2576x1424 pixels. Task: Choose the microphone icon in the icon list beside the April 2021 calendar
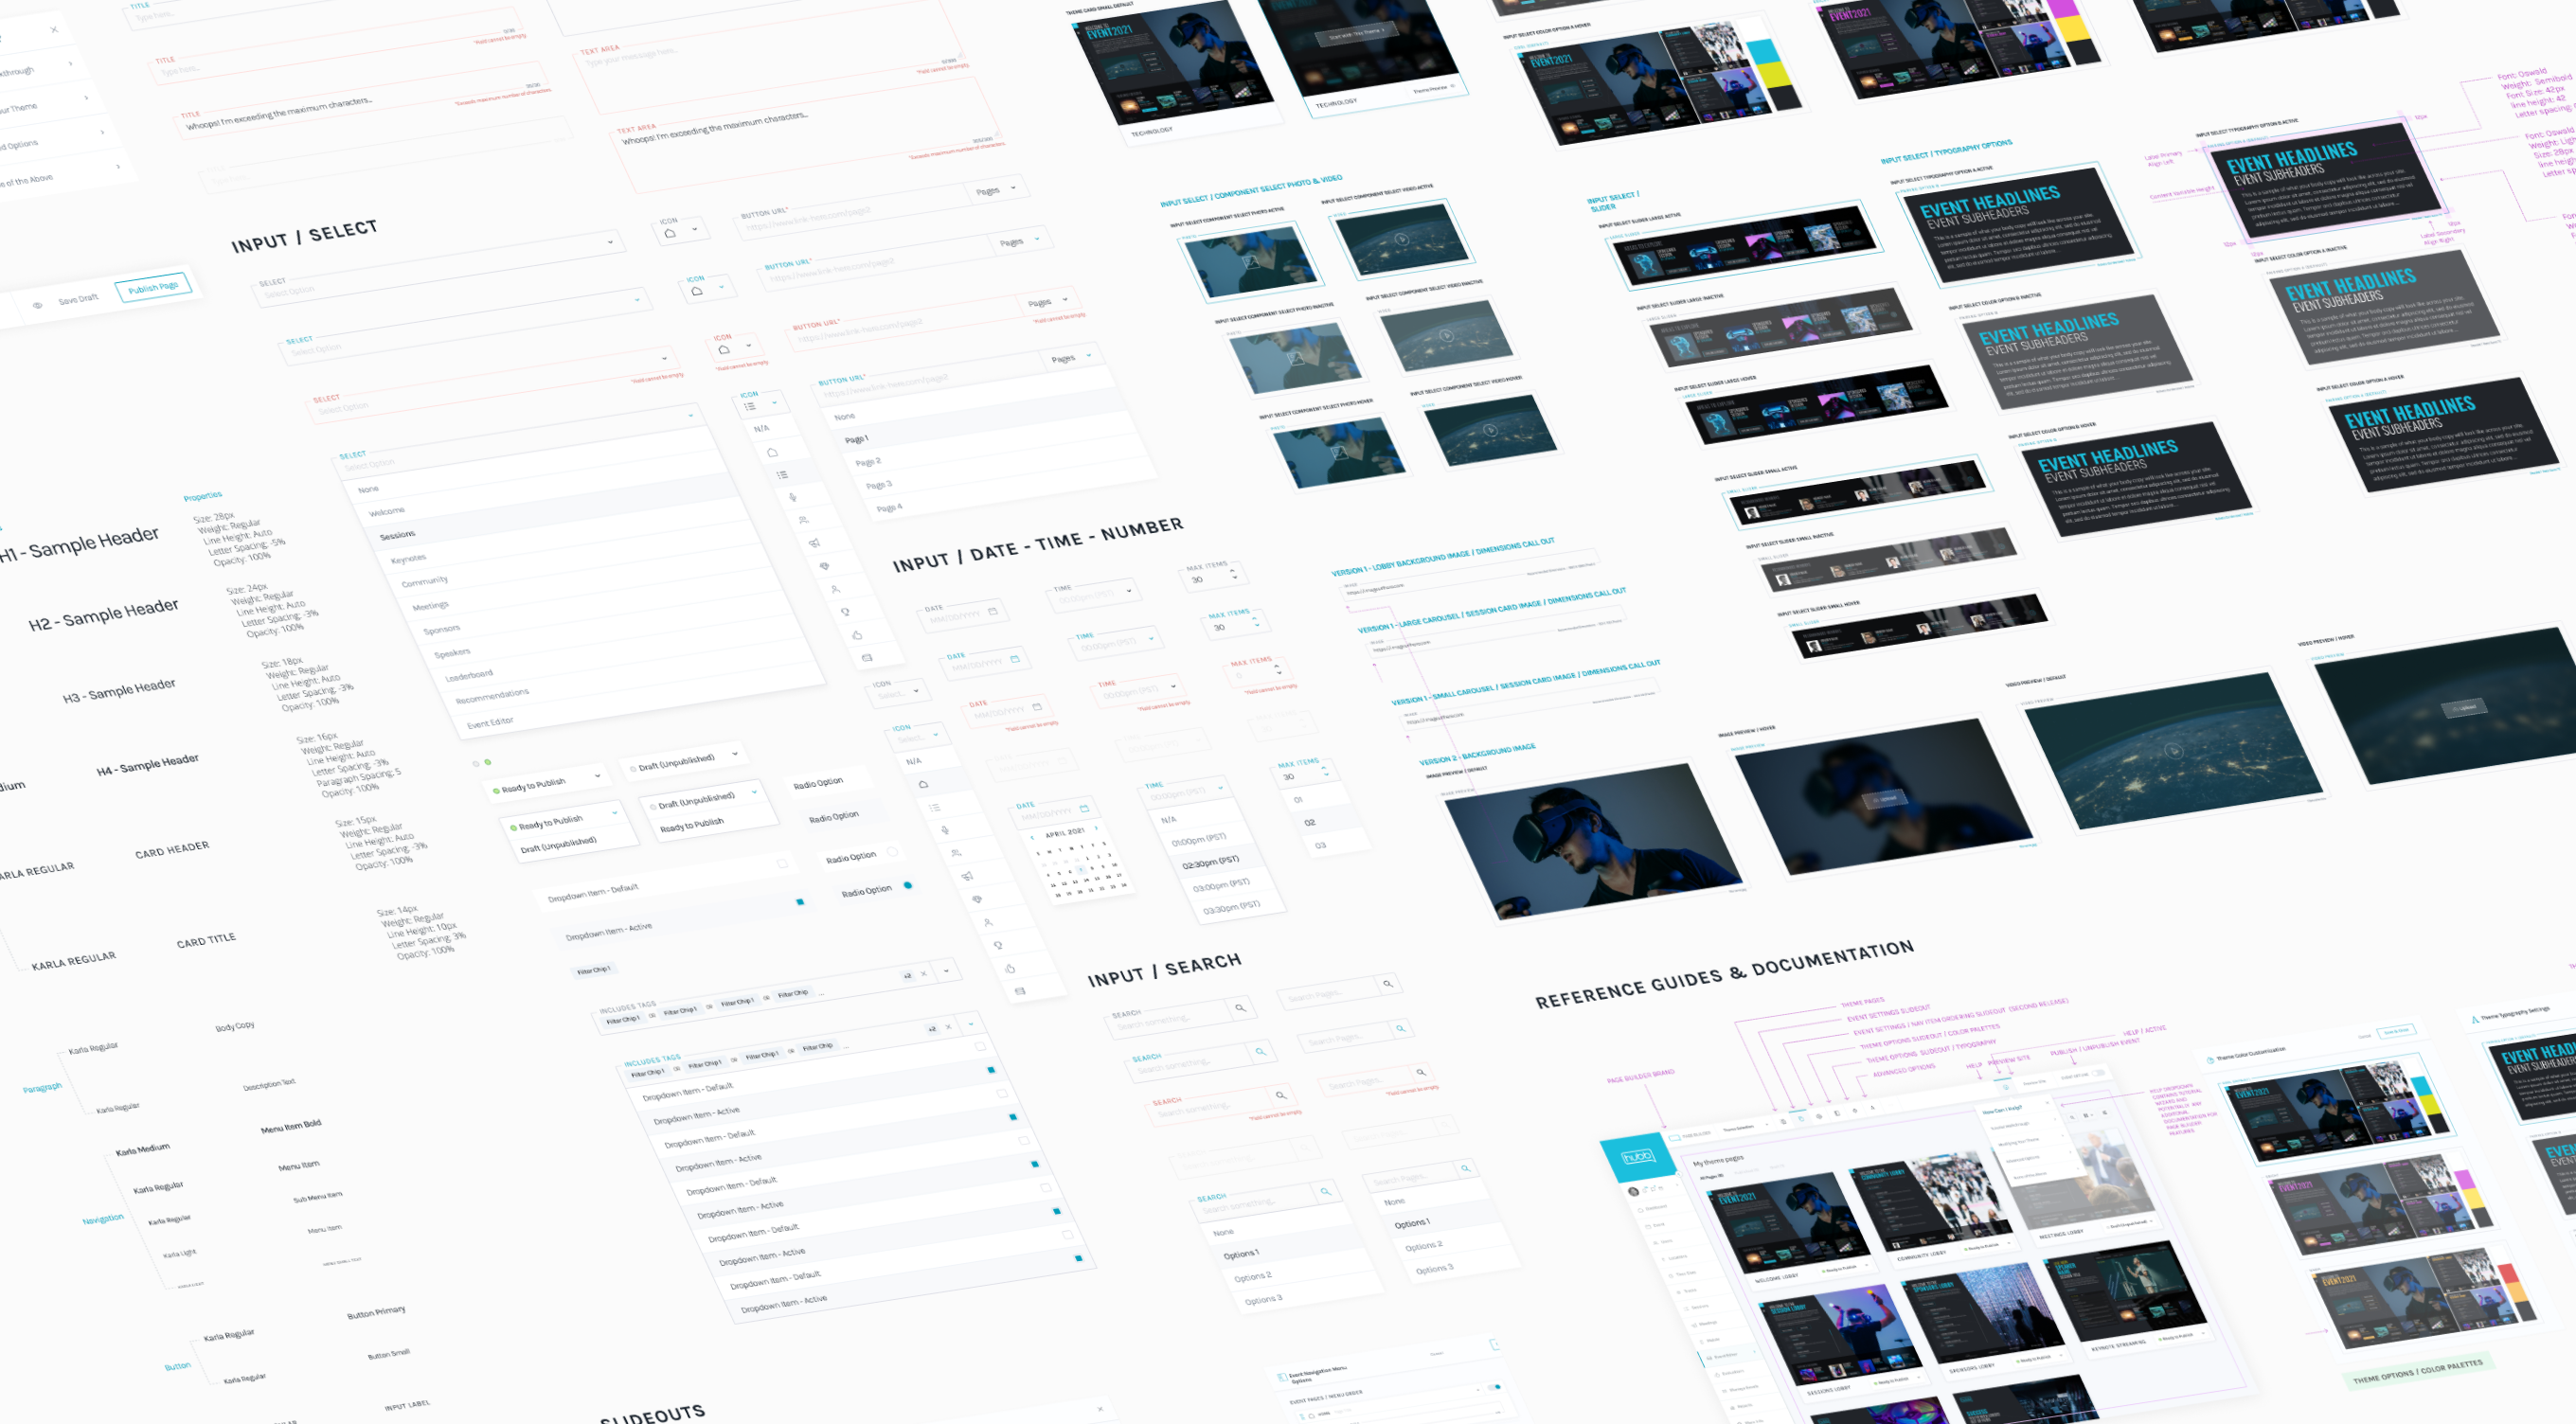tap(946, 830)
